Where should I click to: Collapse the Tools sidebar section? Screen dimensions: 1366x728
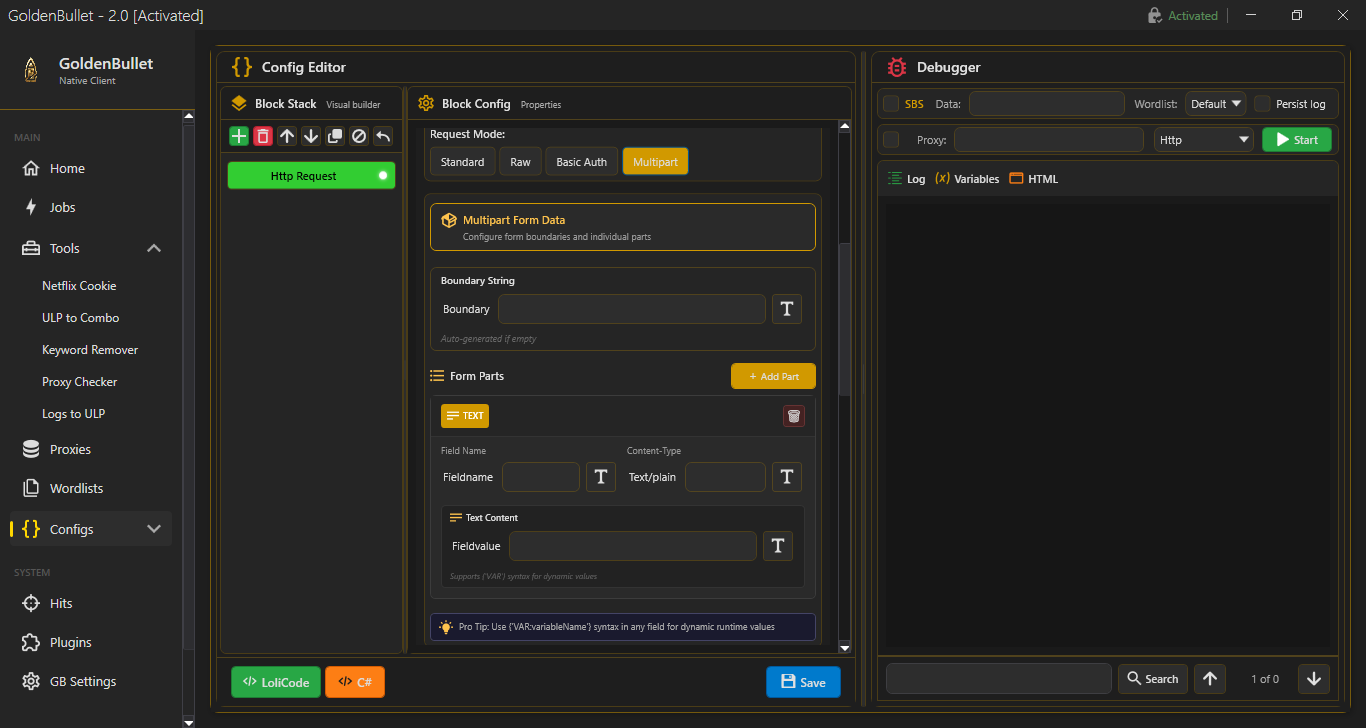coord(154,248)
